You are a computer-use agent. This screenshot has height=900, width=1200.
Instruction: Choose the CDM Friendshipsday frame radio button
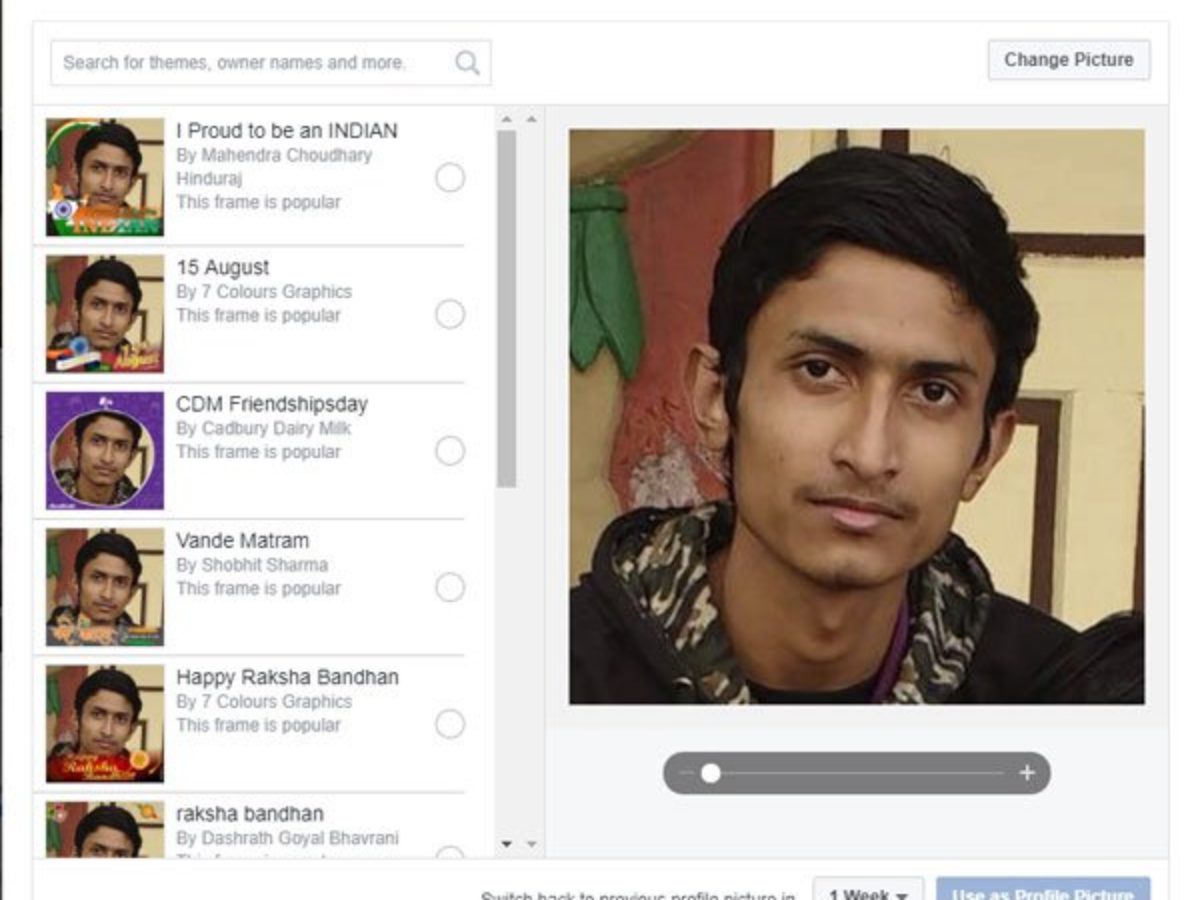click(x=450, y=451)
